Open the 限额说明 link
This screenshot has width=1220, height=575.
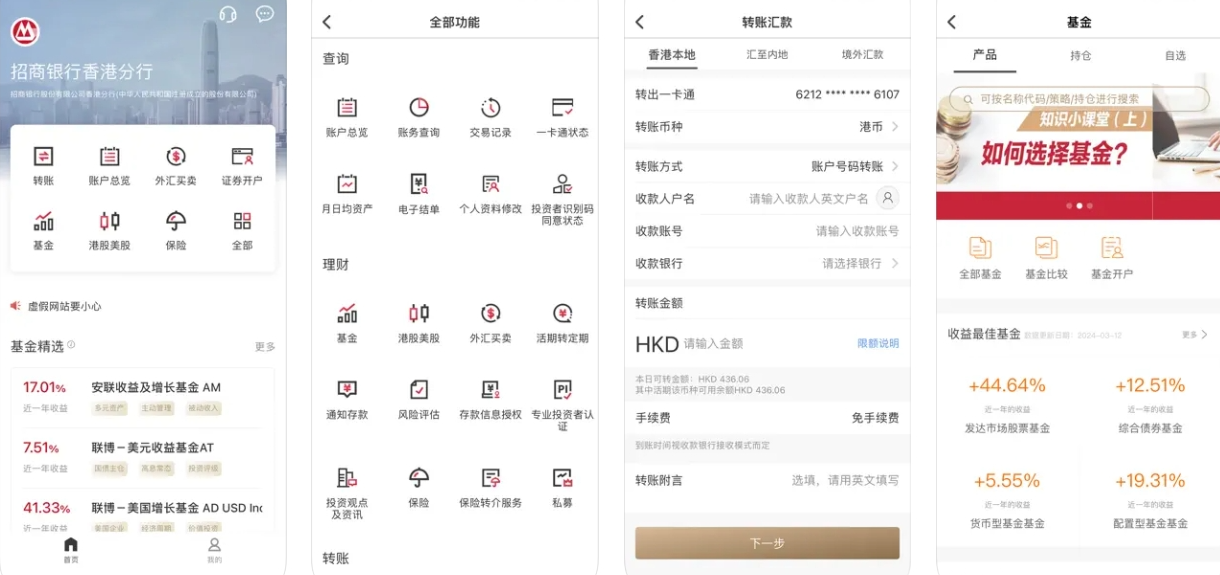tap(878, 343)
